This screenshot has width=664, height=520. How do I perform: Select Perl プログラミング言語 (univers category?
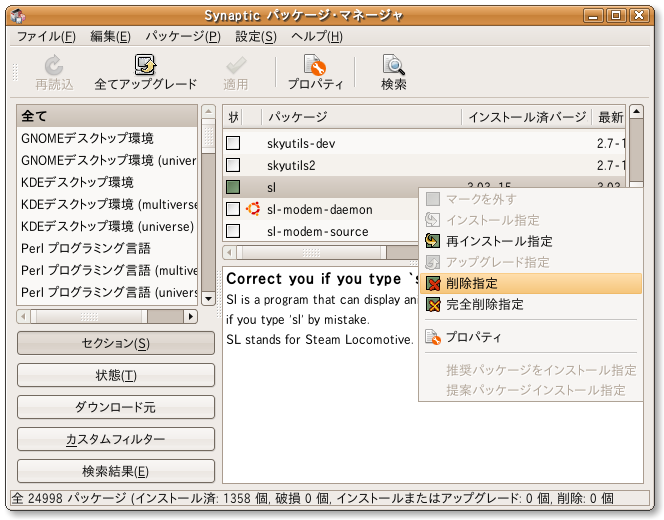[x=107, y=292]
